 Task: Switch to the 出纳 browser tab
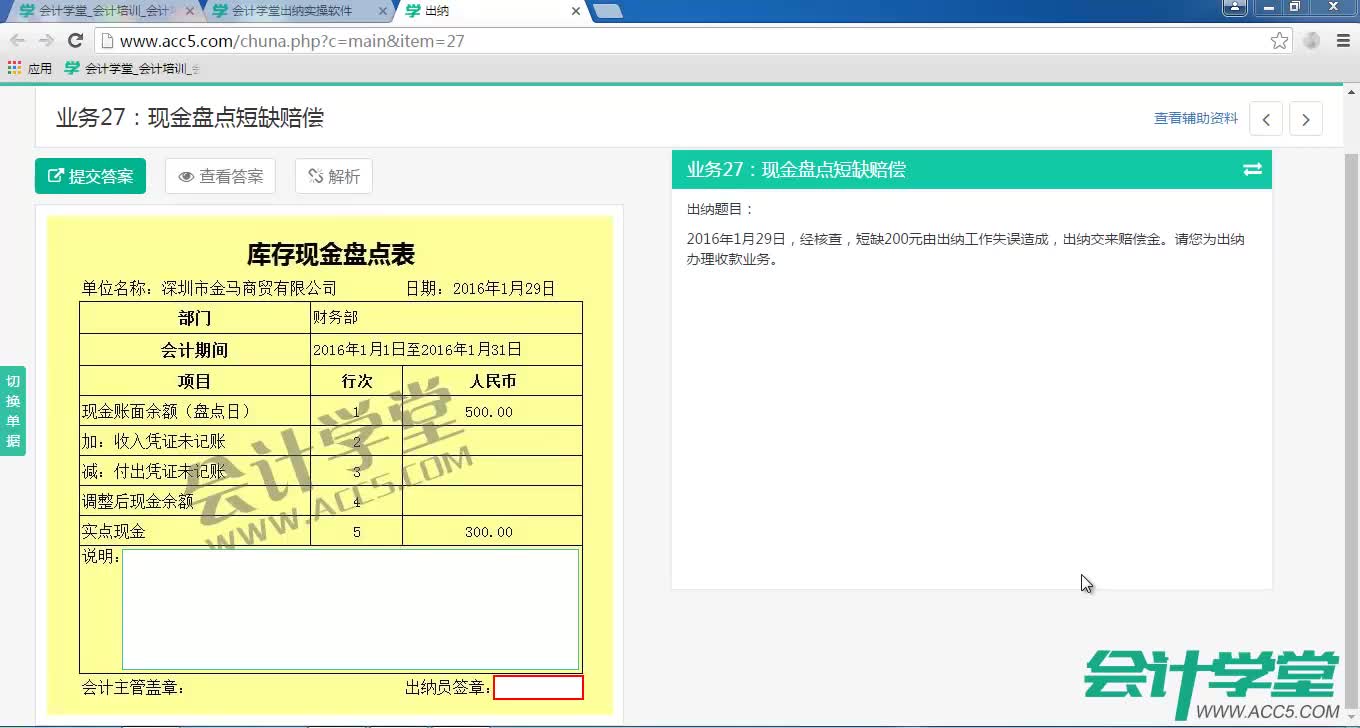tap(450, 13)
